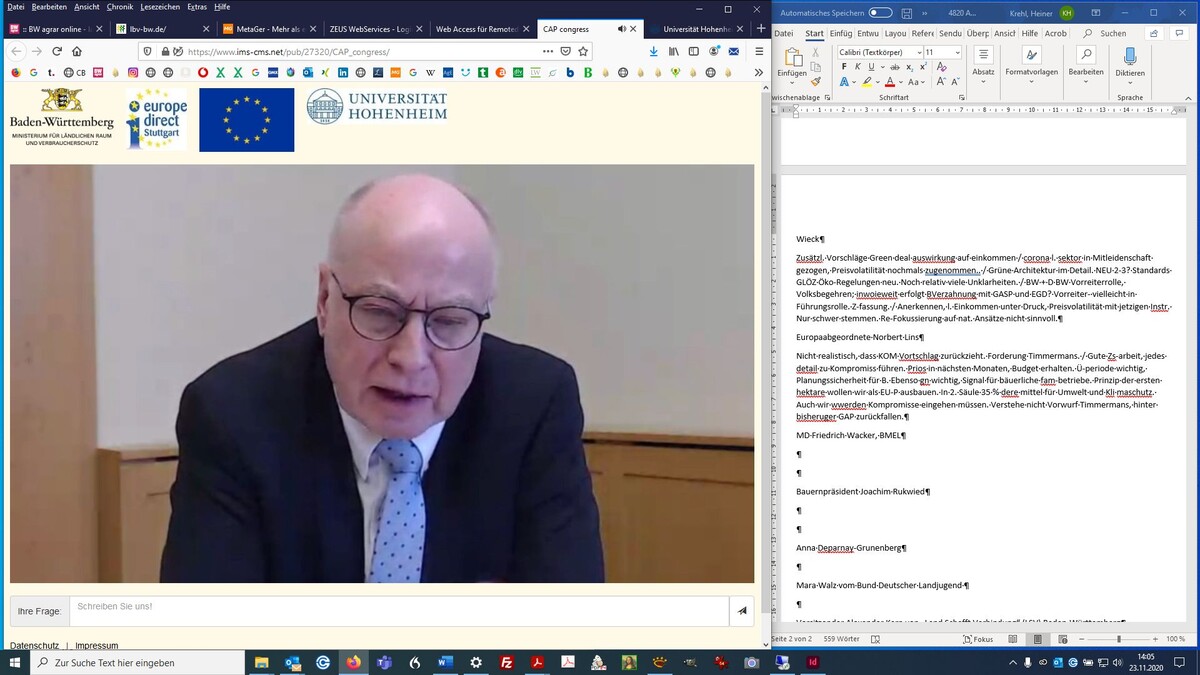Toggle Automatisches Speichern switch
This screenshot has width=1200, height=675.
[880, 12]
